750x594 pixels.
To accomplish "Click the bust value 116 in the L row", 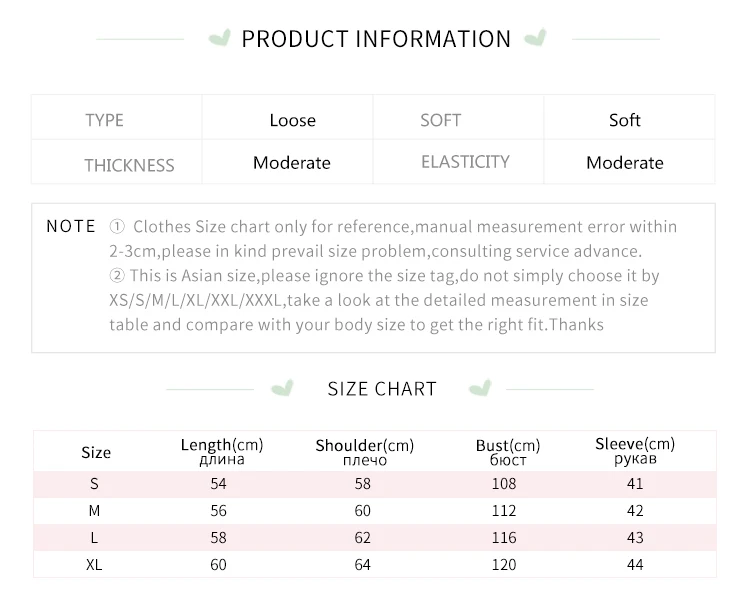I will [x=504, y=538].
